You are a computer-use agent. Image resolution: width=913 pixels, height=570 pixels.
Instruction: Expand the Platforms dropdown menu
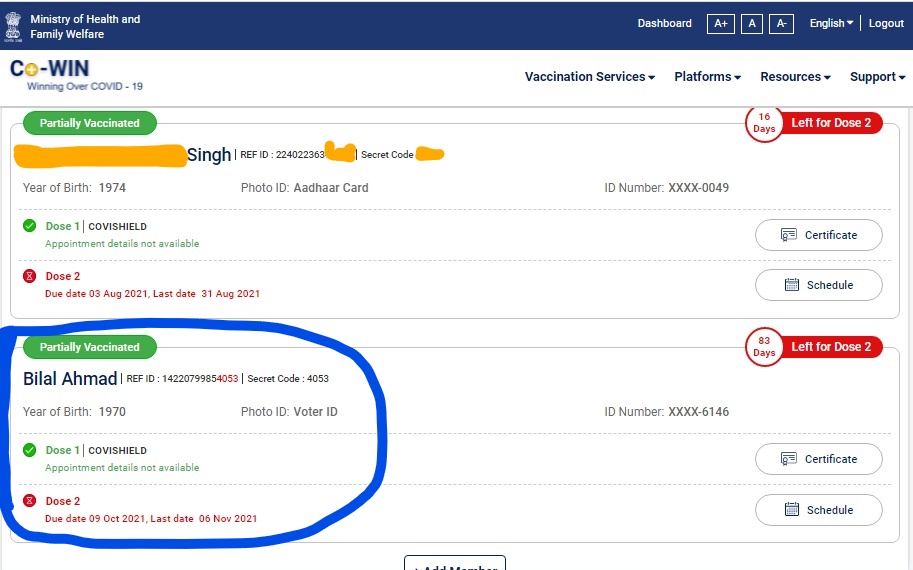coord(707,77)
